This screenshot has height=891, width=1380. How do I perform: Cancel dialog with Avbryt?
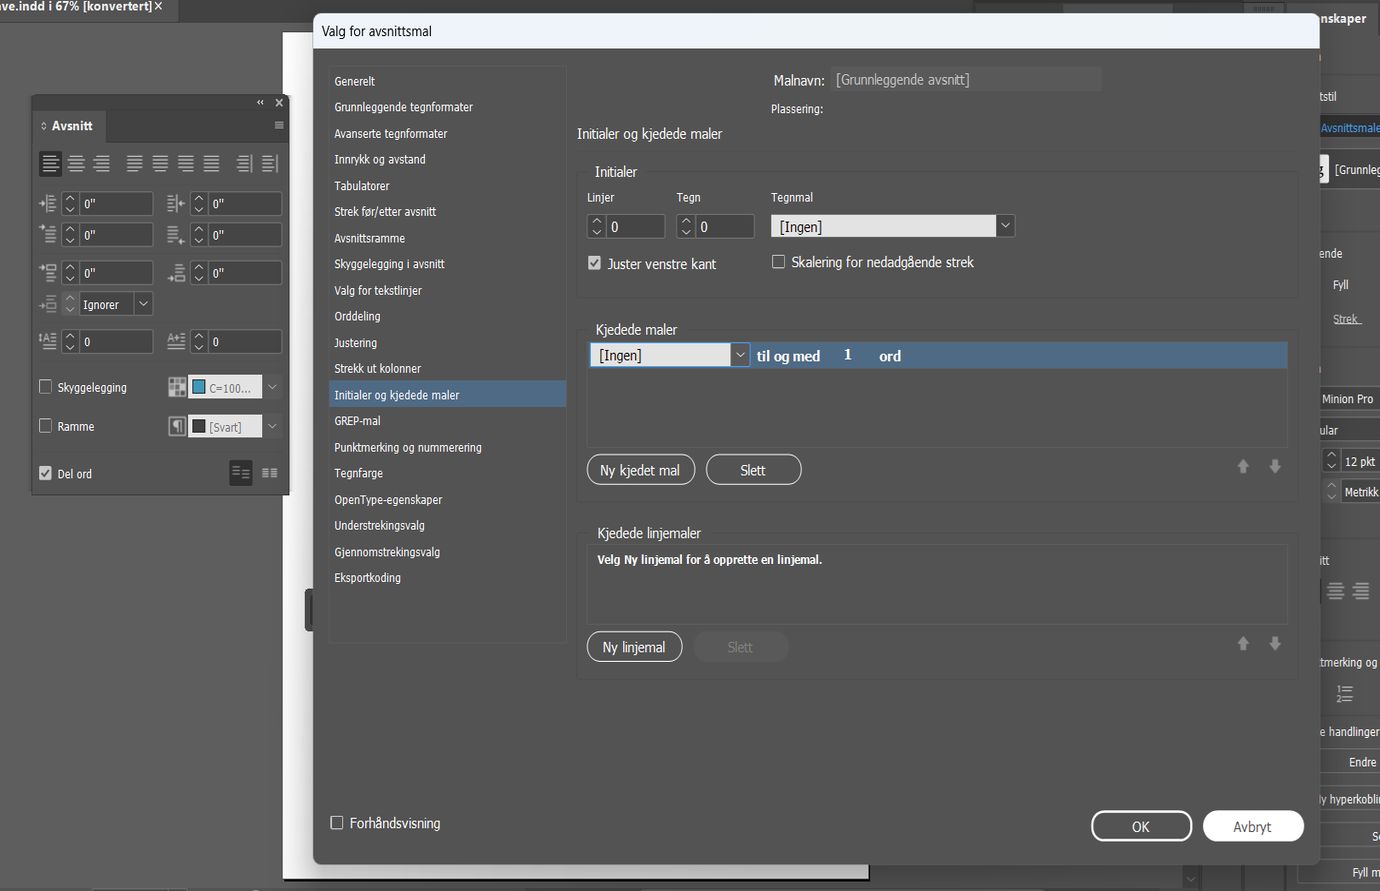[x=1252, y=827]
